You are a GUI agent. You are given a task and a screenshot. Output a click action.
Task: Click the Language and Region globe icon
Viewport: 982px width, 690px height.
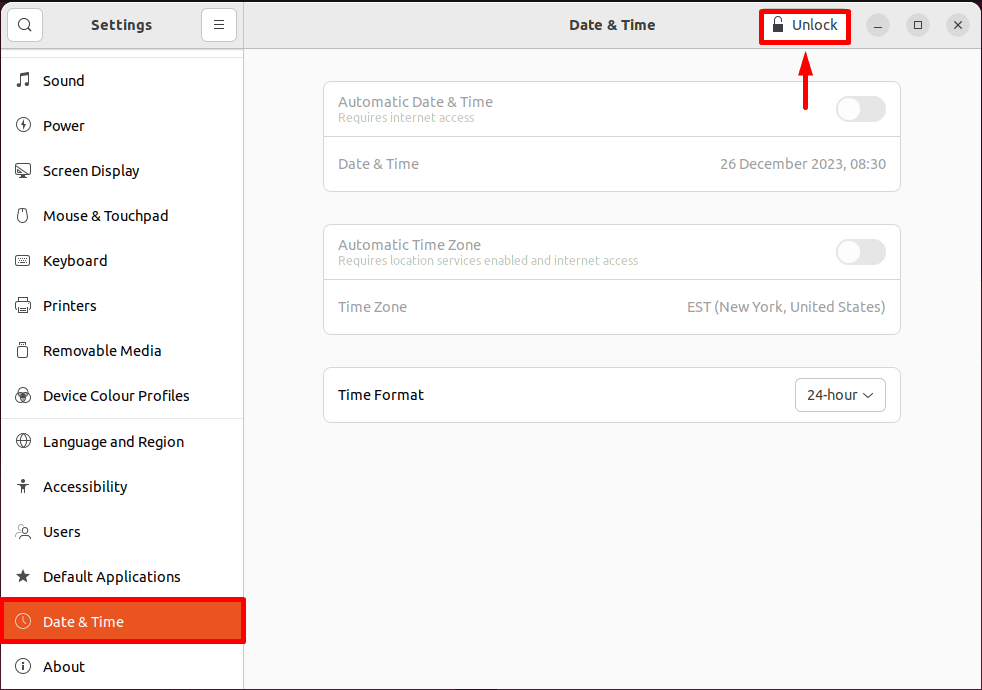pyautogui.click(x=23, y=441)
